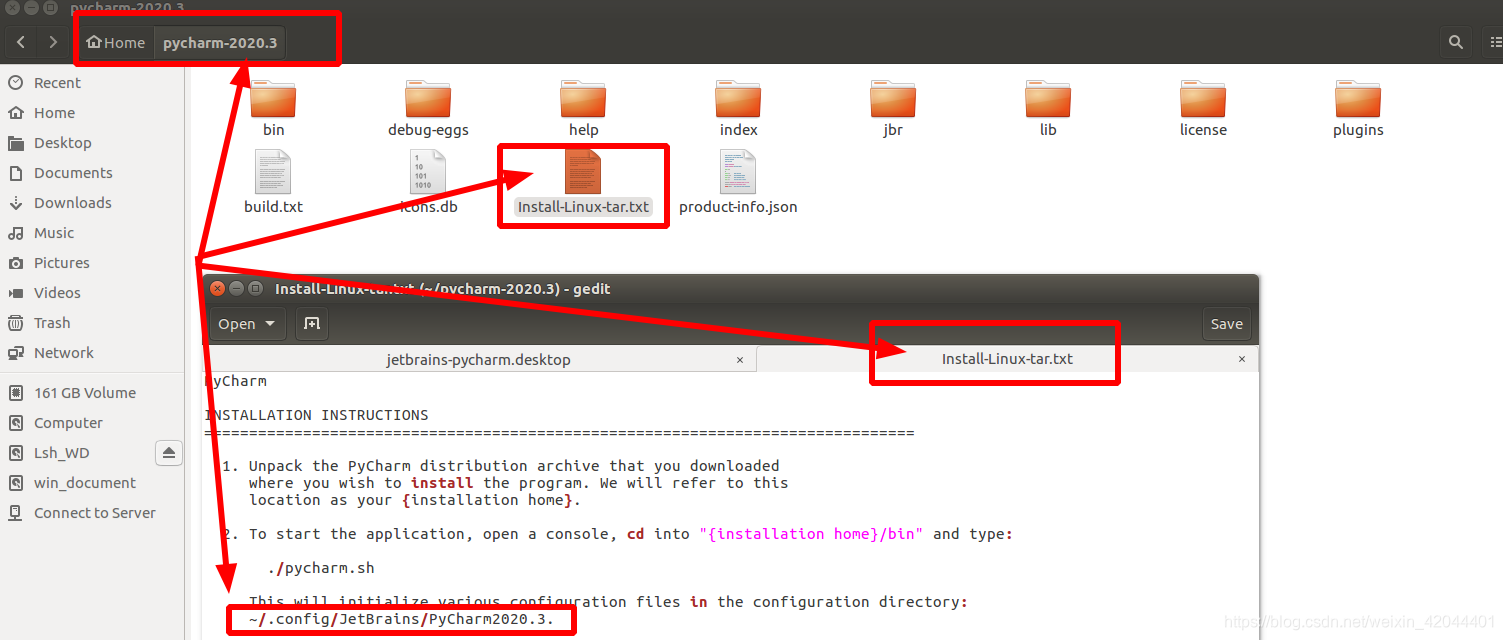Open the debug-eggs folder
This screenshot has width=1503, height=640.
(428, 100)
